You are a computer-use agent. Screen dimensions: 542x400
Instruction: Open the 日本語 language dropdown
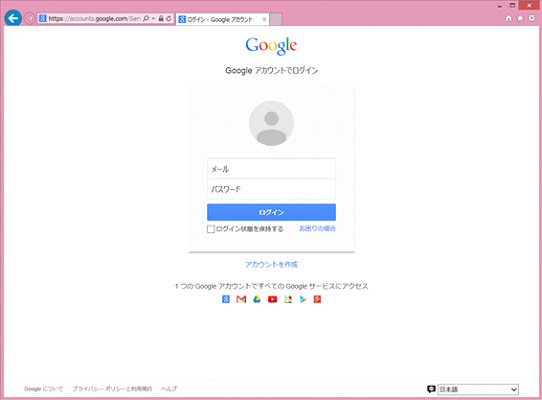[478, 389]
